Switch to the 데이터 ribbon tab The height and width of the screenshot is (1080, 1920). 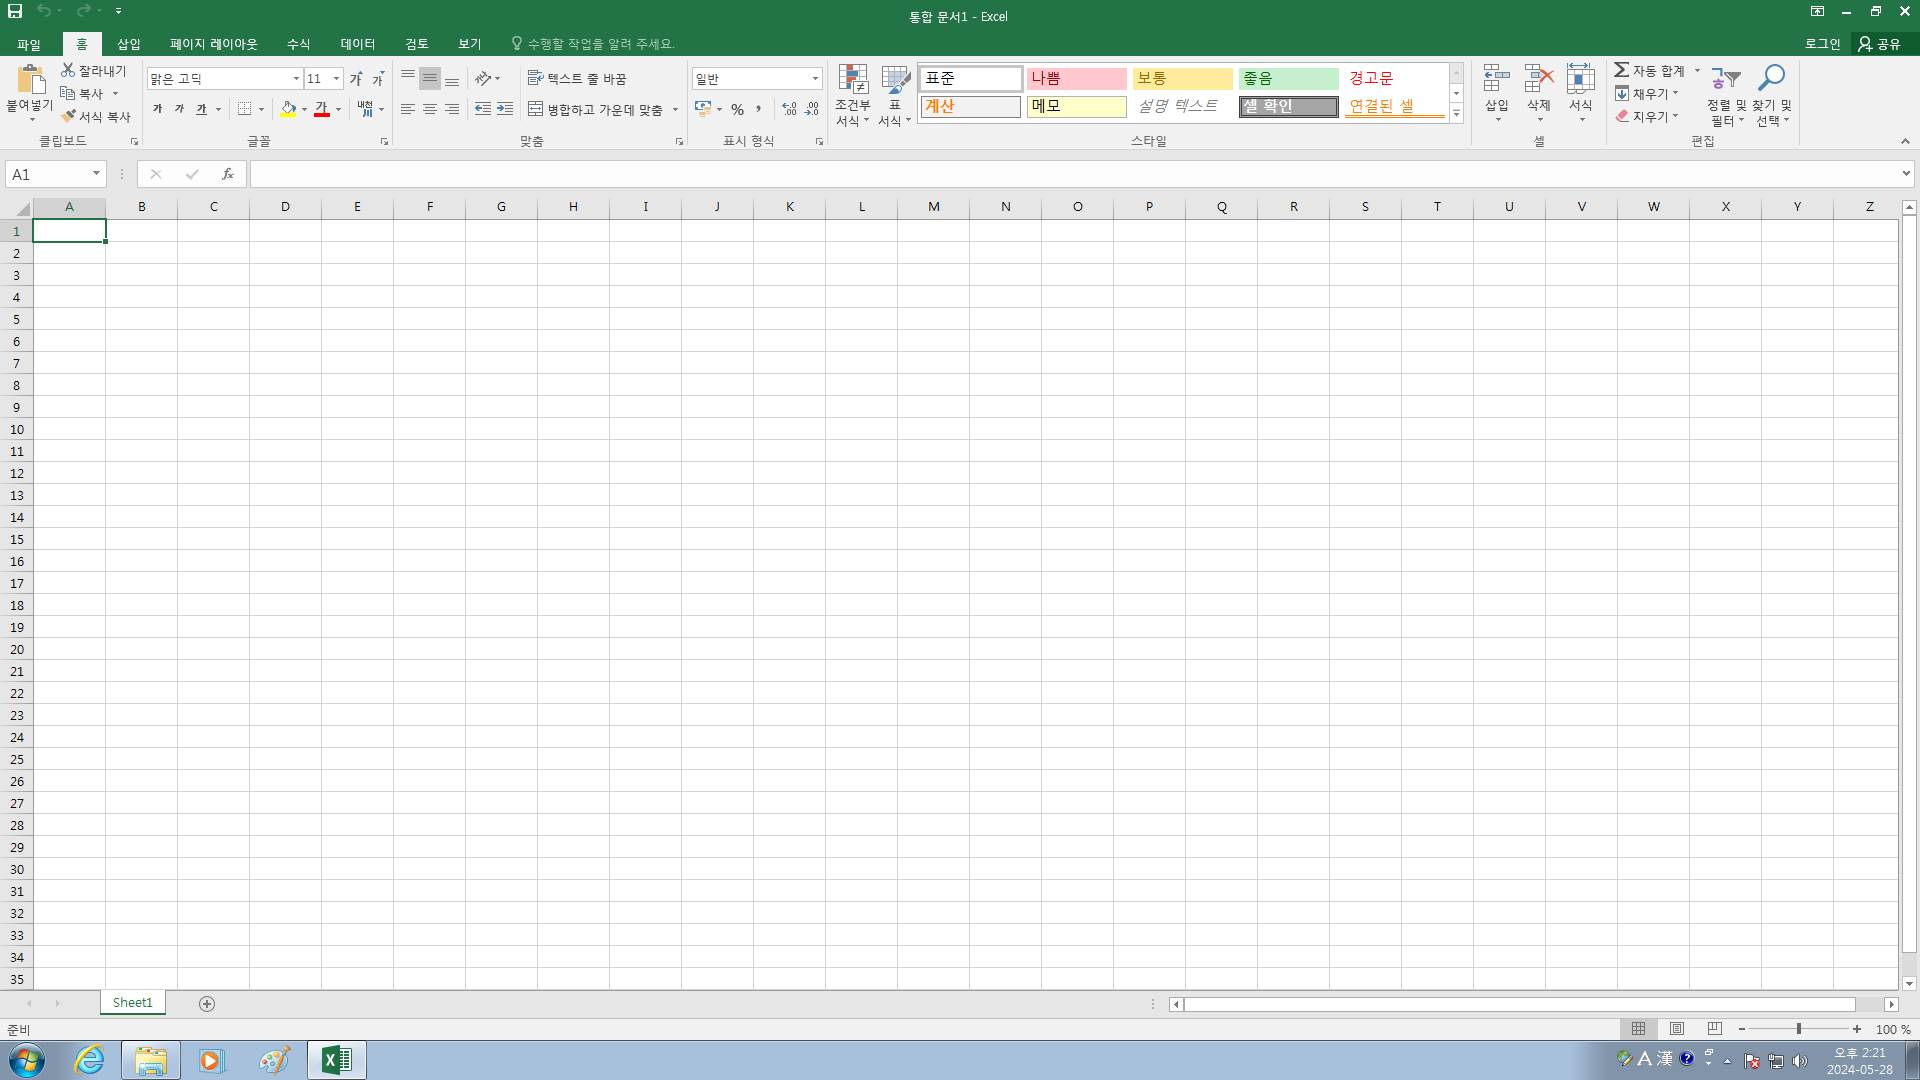click(x=357, y=44)
